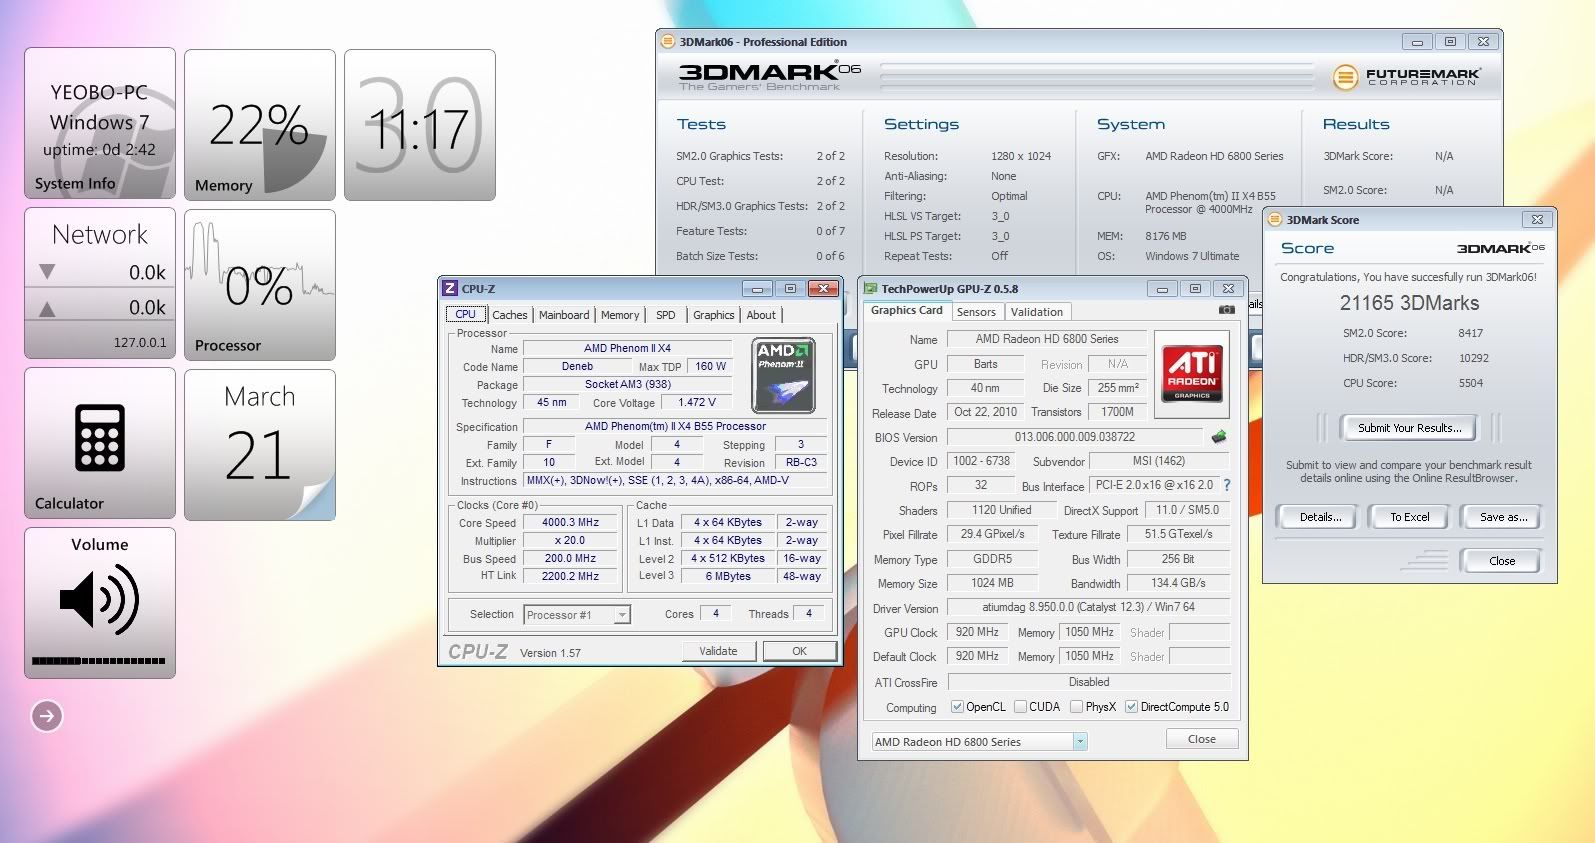Image resolution: width=1595 pixels, height=843 pixels.
Task: Click the Core Speed 4000.3 MHz field
Action: coord(570,523)
